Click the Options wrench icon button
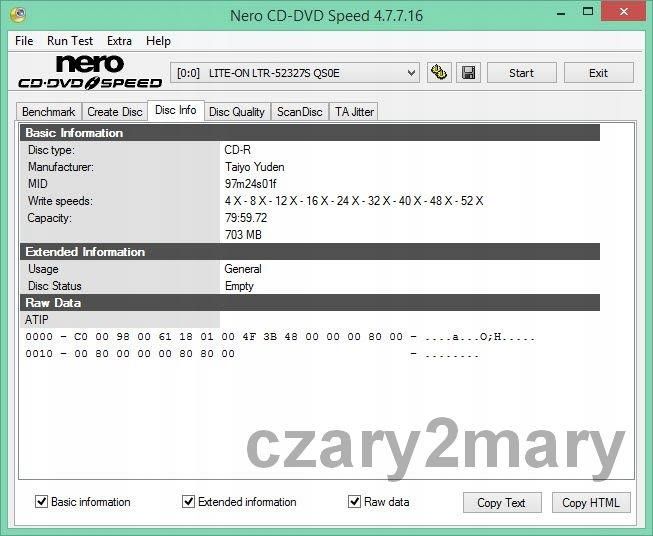 click(x=439, y=73)
